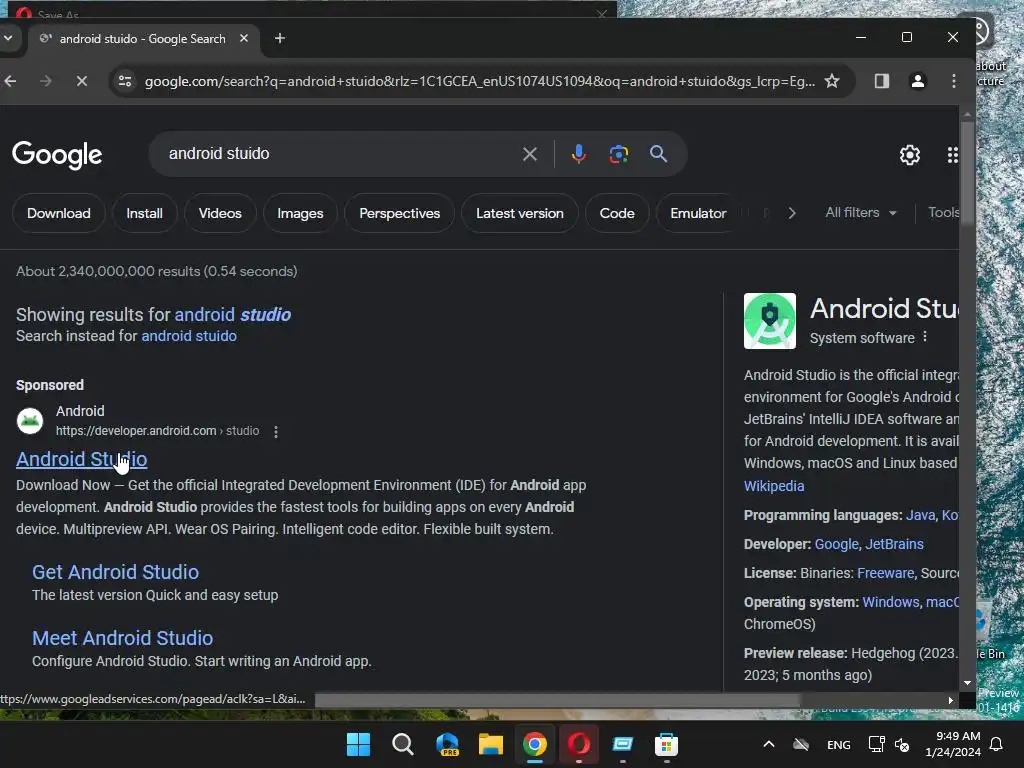Viewport: 1024px width, 768px height.
Task: Start voice search with microphone
Action: pyautogui.click(x=579, y=154)
